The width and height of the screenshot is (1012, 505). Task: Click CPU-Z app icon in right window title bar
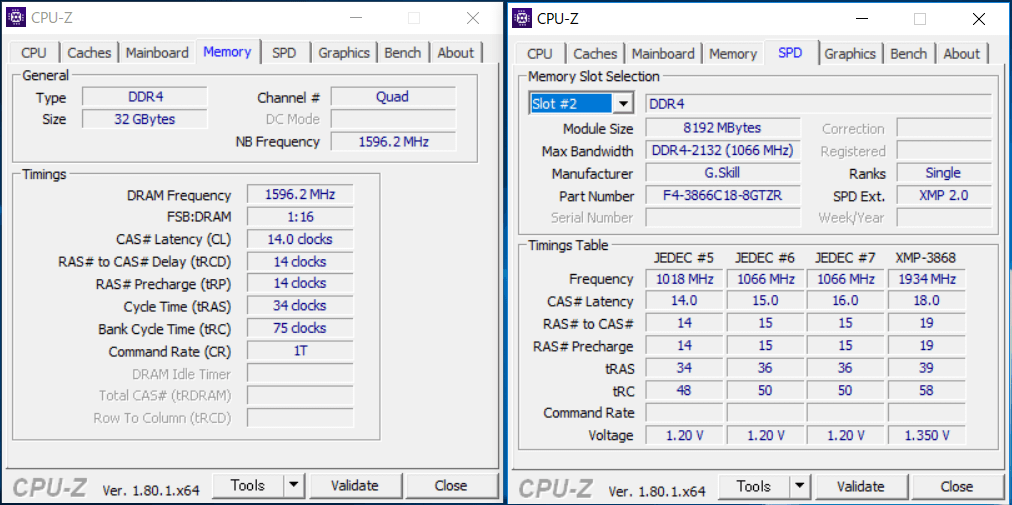(523, 18)
